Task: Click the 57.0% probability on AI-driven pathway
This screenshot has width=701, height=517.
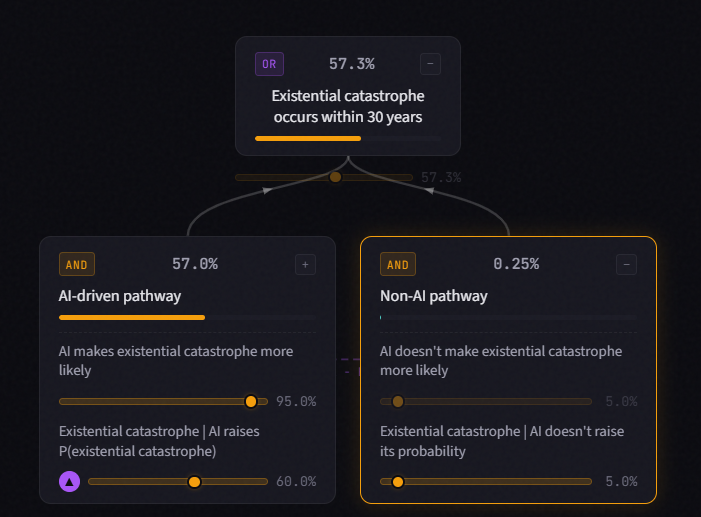Action: pos(195,264)
